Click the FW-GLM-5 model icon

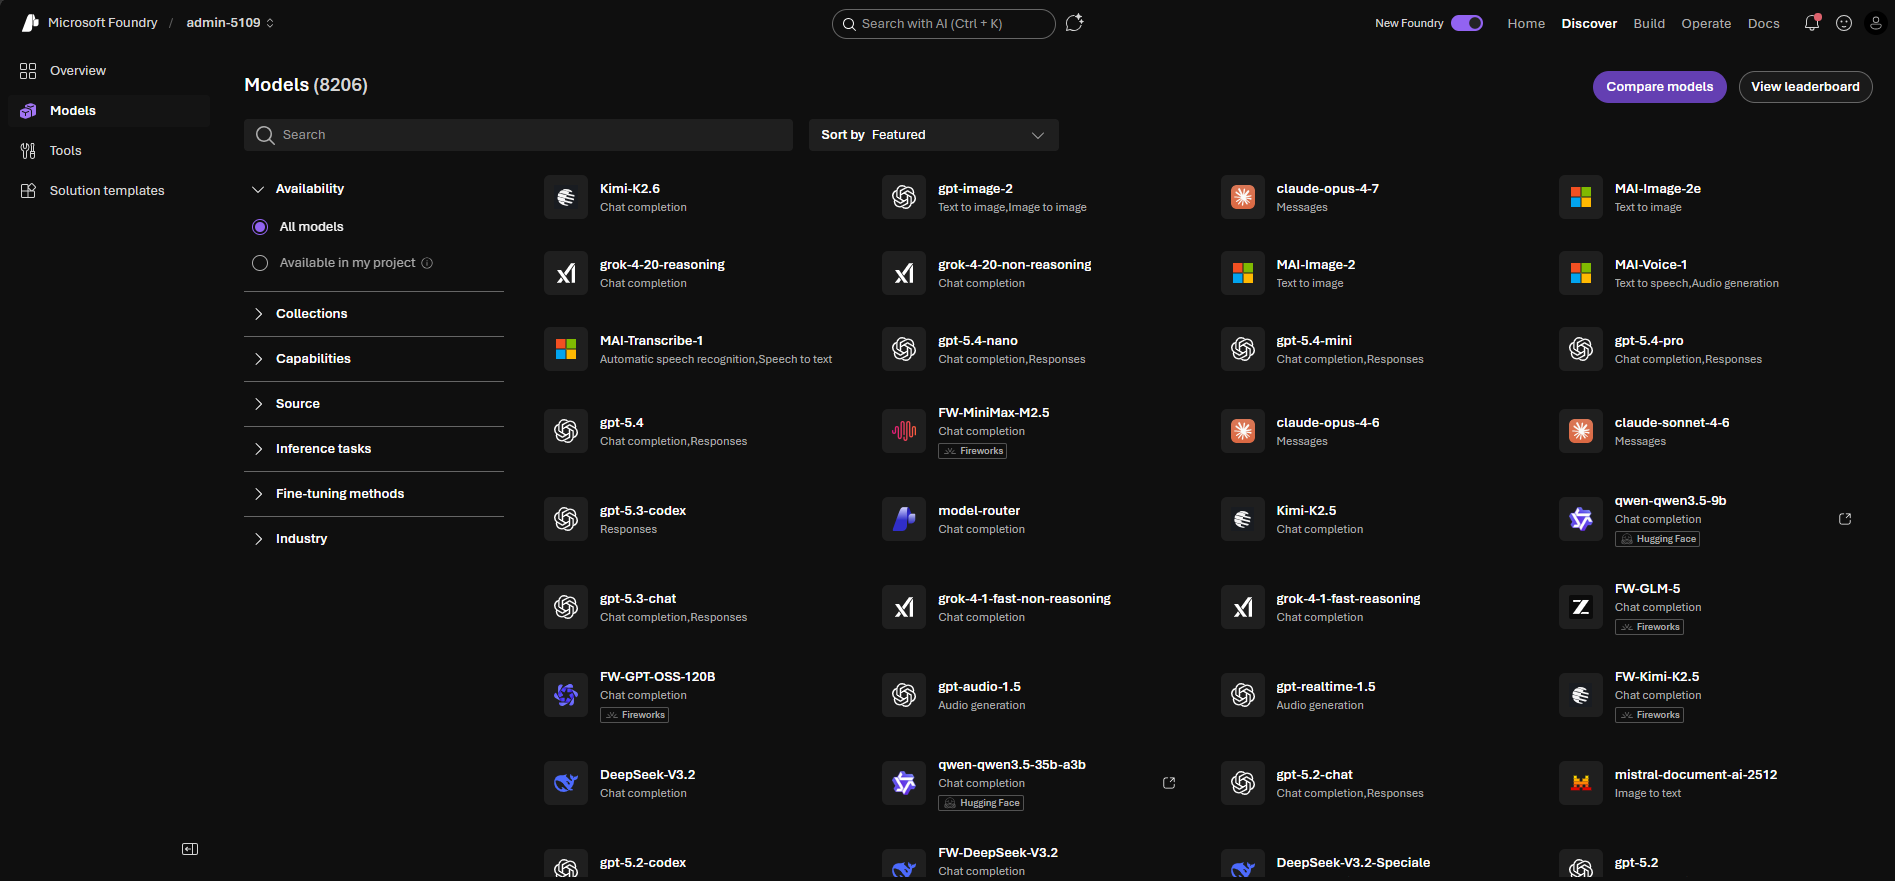[1581, 607]
